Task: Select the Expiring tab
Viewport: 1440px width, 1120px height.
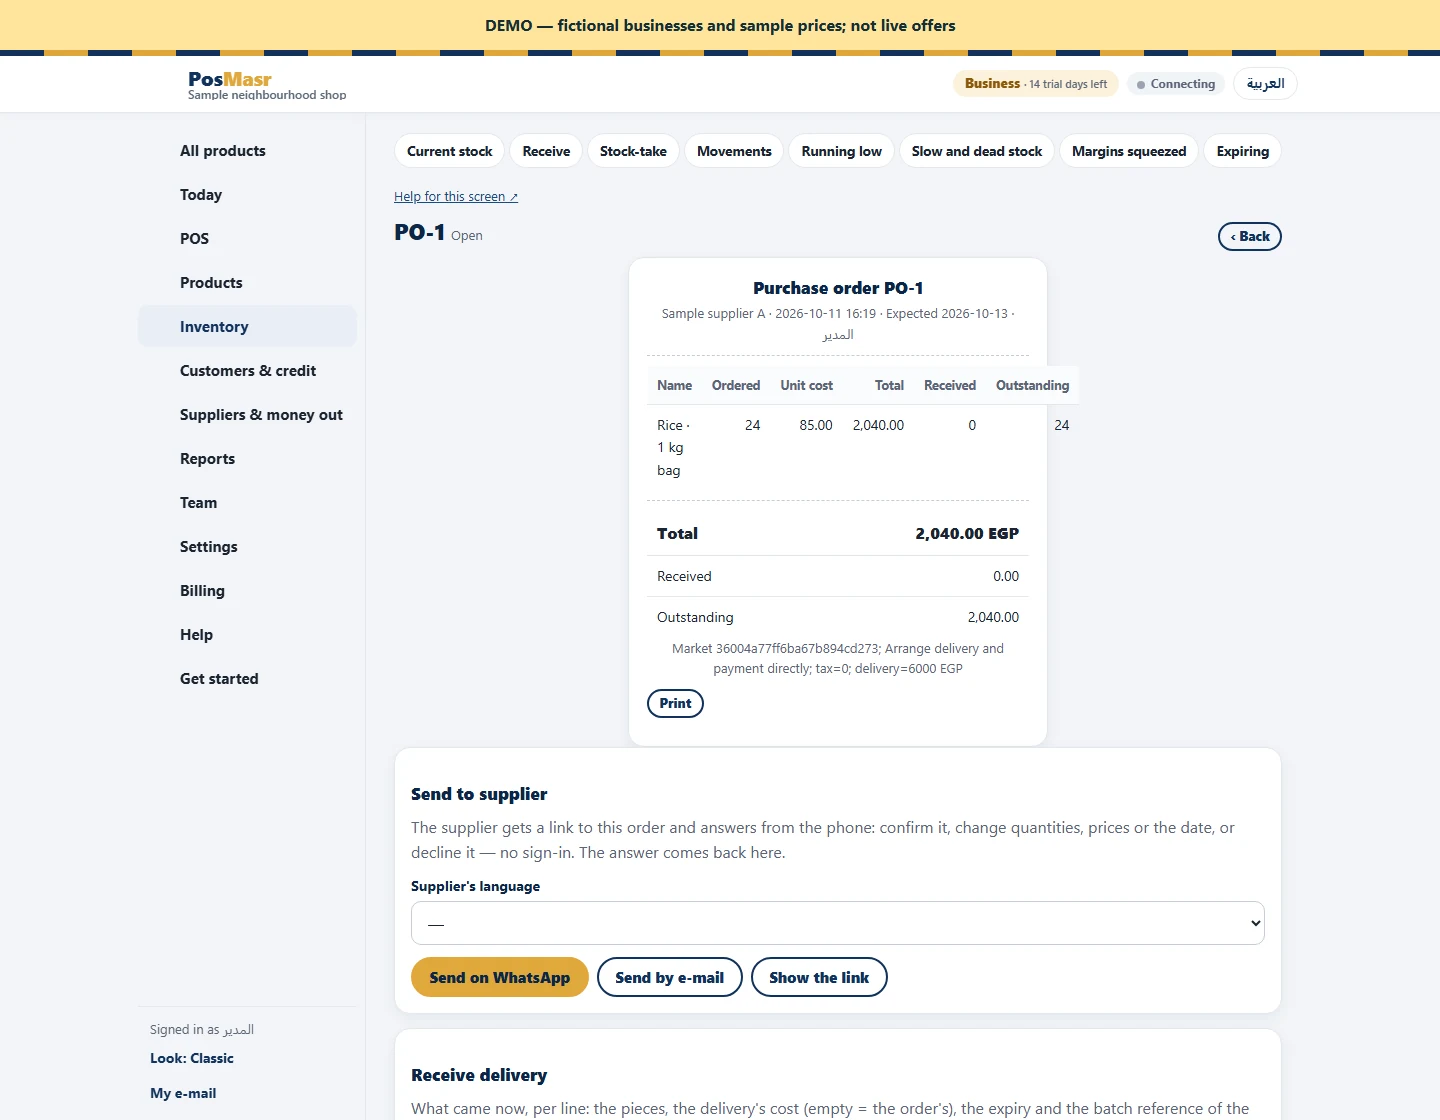Action: pyautogui.click(x=1242, y=151)
